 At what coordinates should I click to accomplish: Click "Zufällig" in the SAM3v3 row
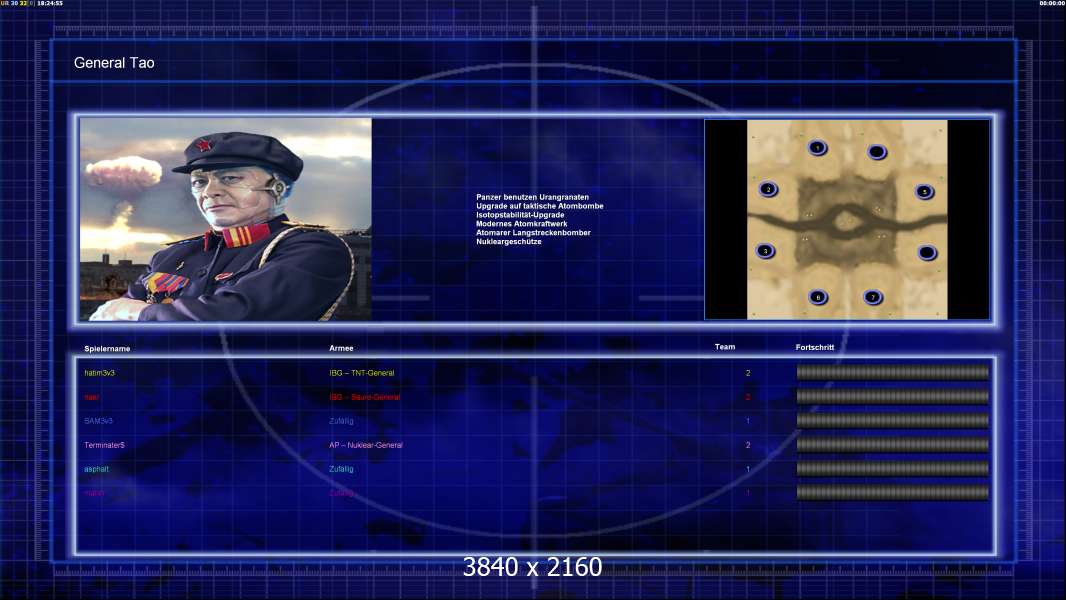tap(341, 421)
